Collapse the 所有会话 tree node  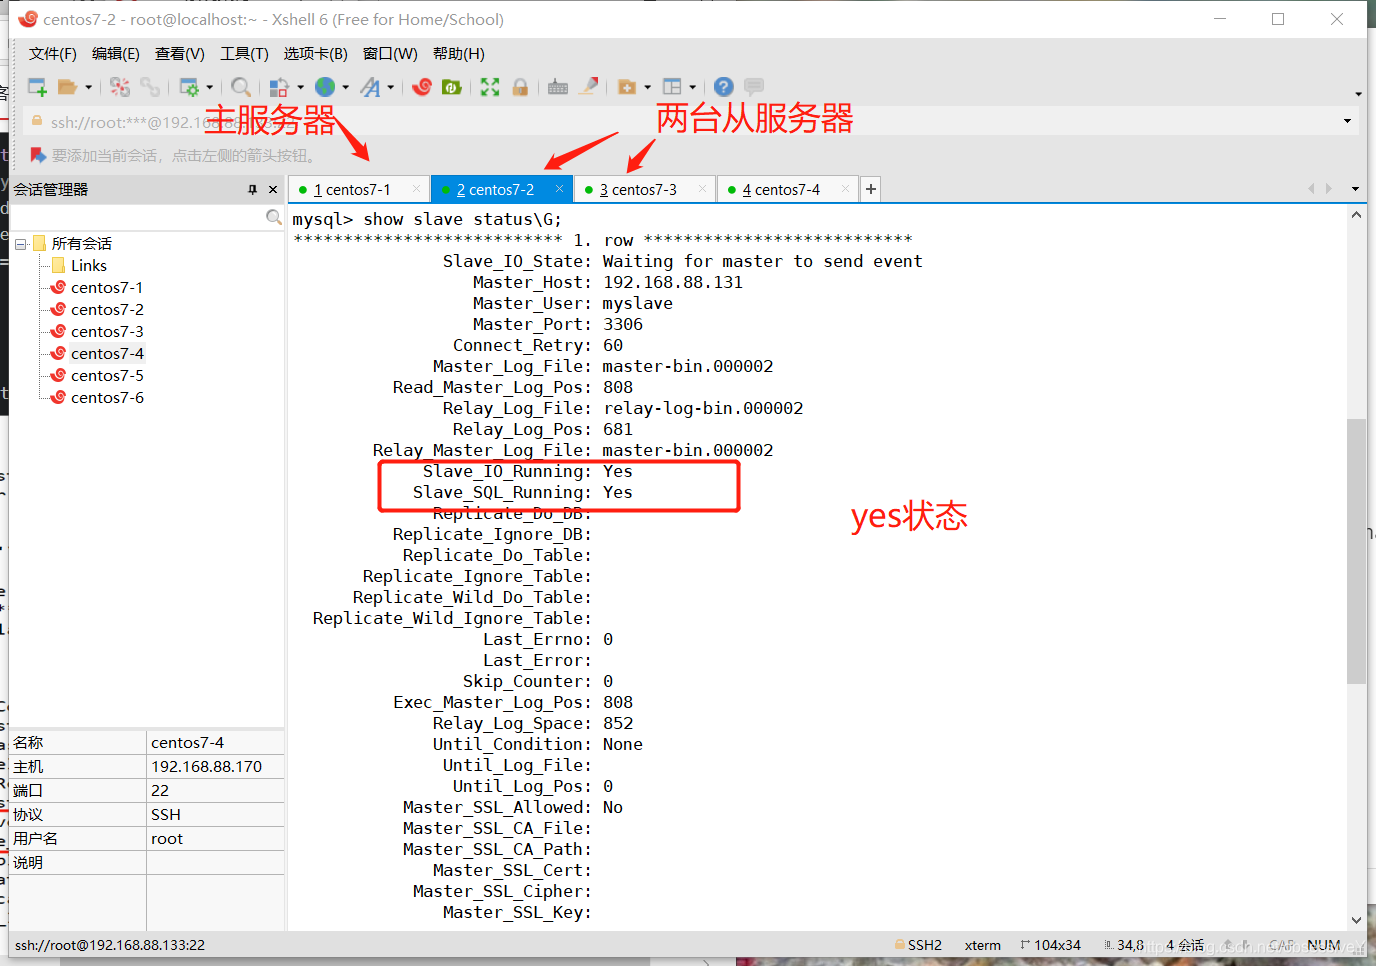21,244
